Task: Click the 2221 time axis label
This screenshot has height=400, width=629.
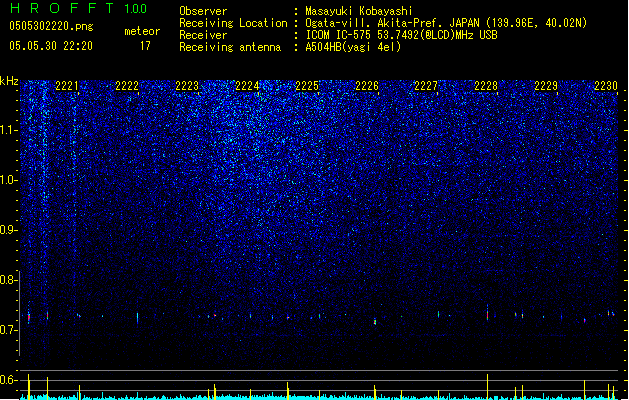Action: pos(67,86)
